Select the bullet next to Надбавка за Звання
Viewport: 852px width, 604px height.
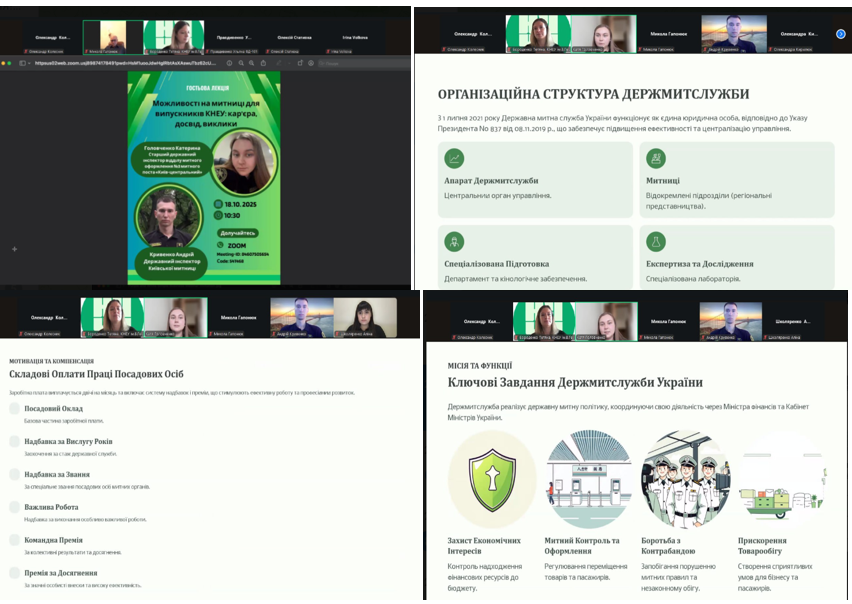[15, 474]
